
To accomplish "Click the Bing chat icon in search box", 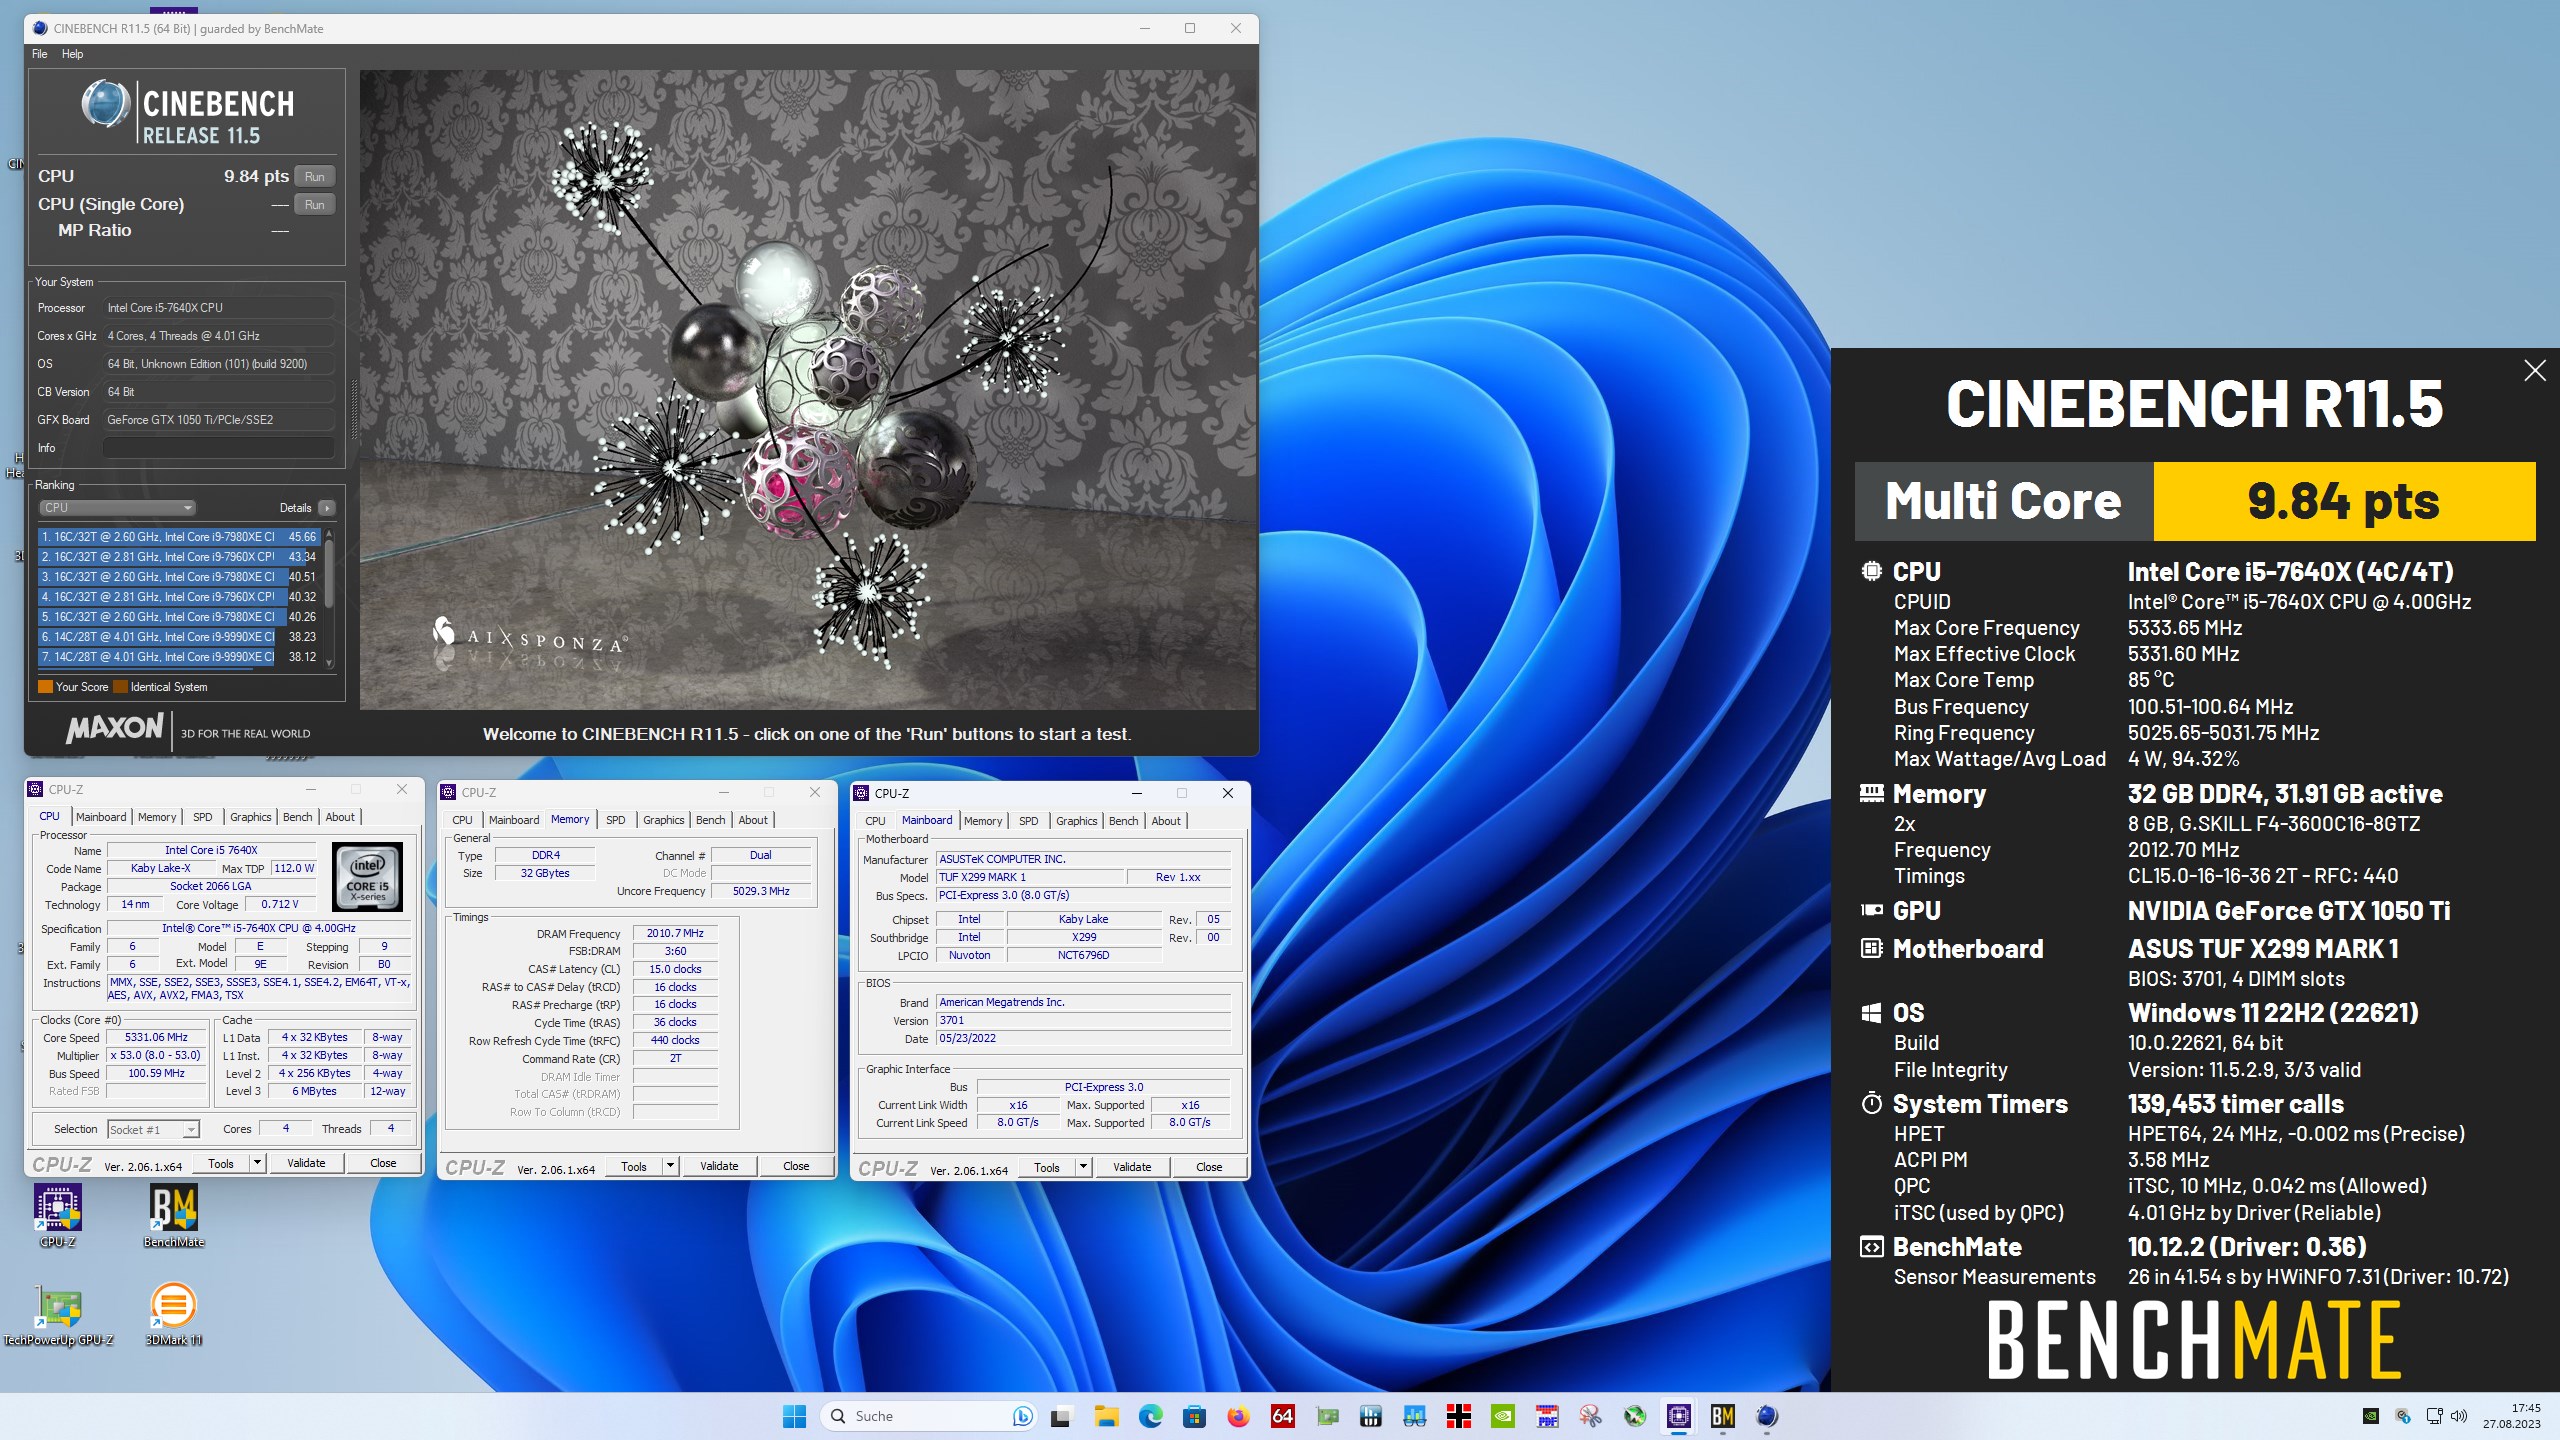I will coord(1022,1416).
